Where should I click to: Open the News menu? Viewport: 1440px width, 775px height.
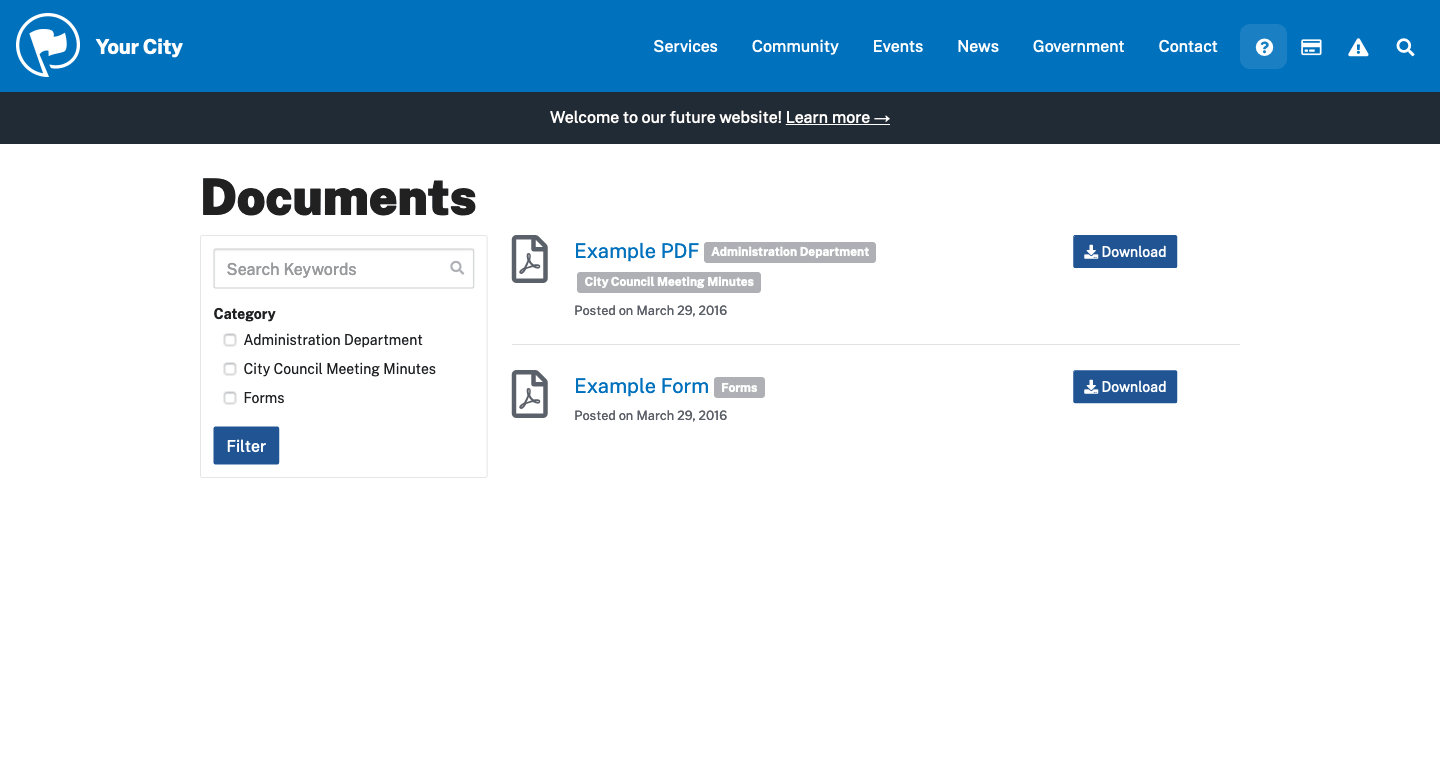tap(978, 46)
